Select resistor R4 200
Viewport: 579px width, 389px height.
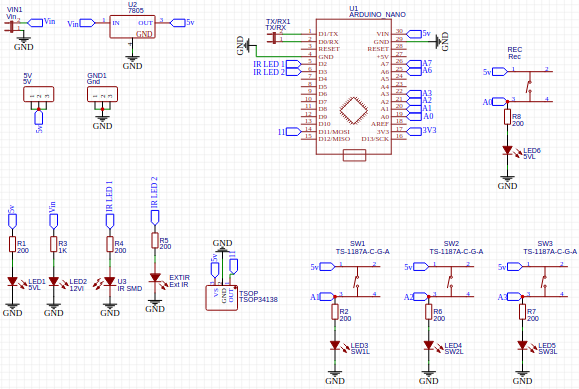point(110,245)
